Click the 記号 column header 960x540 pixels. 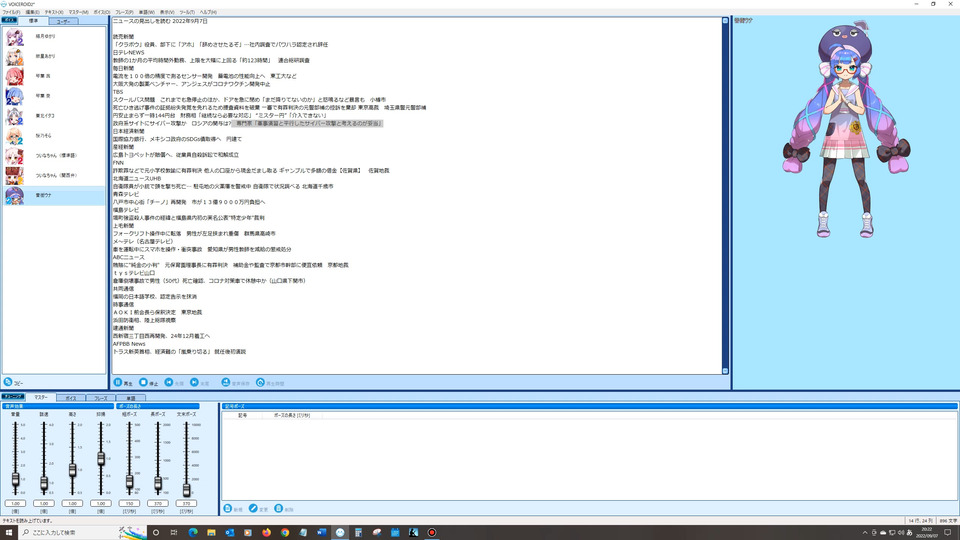tap(242, 415)
